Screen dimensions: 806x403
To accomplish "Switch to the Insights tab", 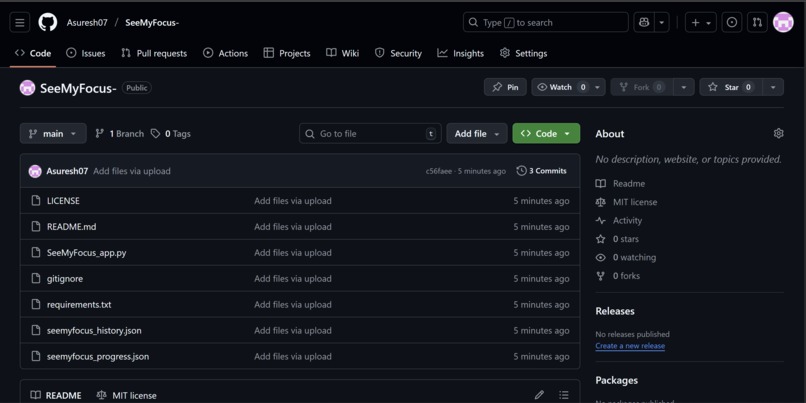I will coord(461,53).
